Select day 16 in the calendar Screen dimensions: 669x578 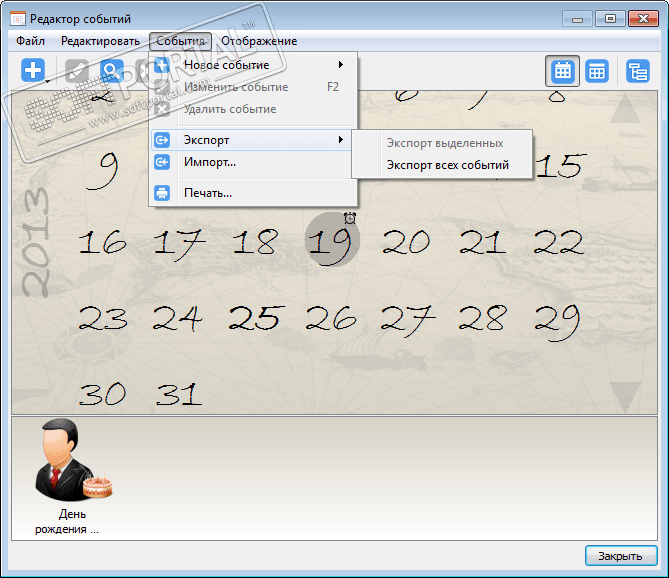click(103, 242)
